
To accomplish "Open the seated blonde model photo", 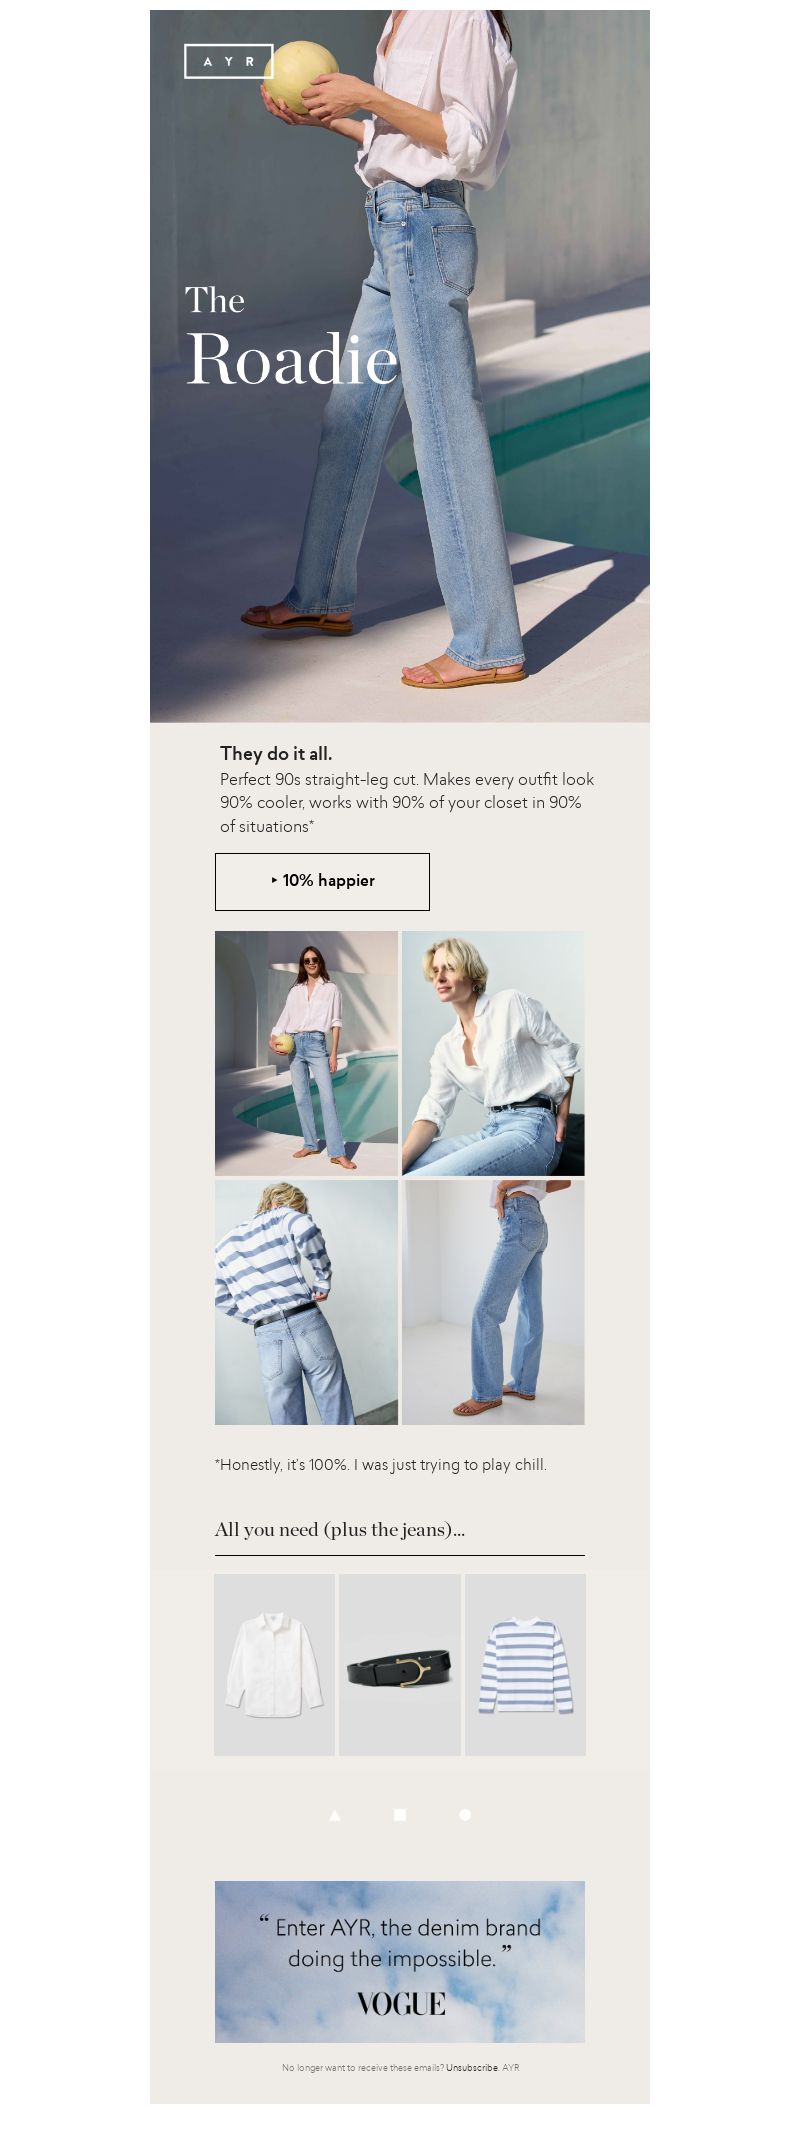I will [x=493, y=1053].
